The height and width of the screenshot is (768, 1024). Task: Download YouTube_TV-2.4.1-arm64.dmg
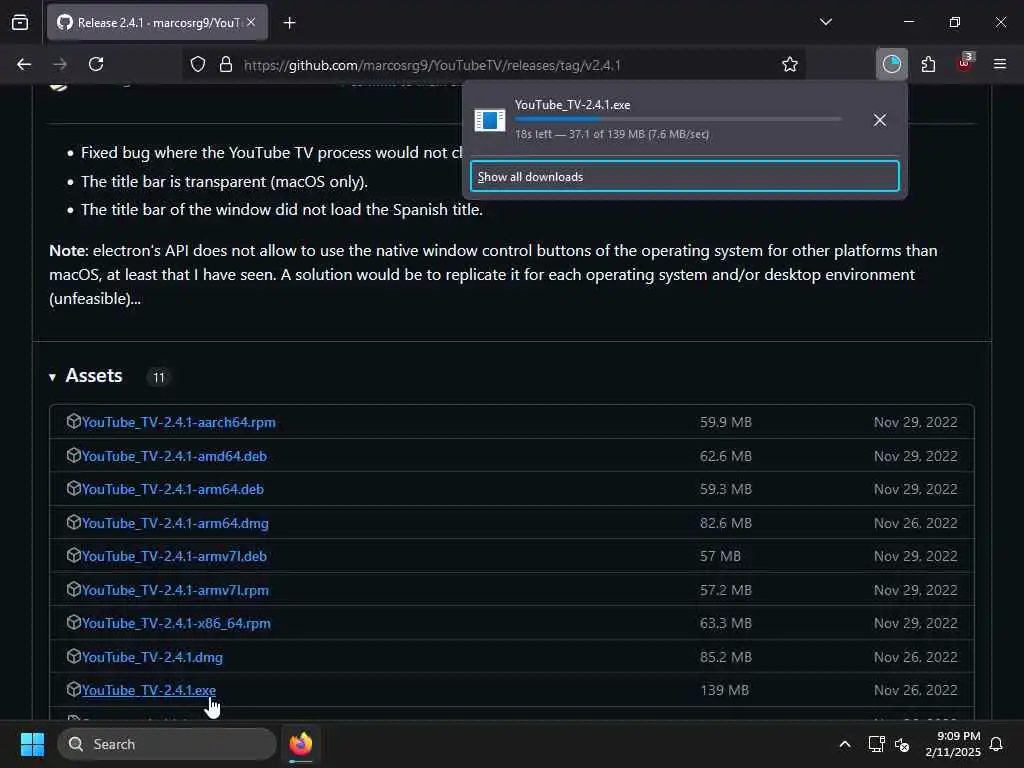[175, 524]
